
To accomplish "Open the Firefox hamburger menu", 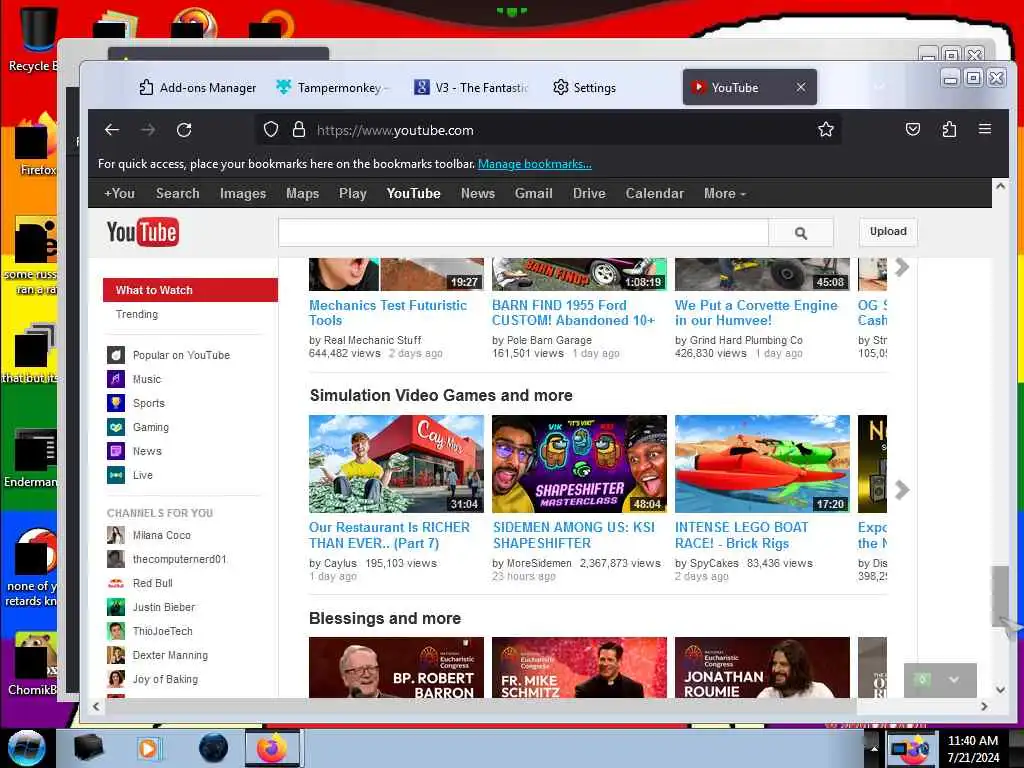I will [985, 129].
